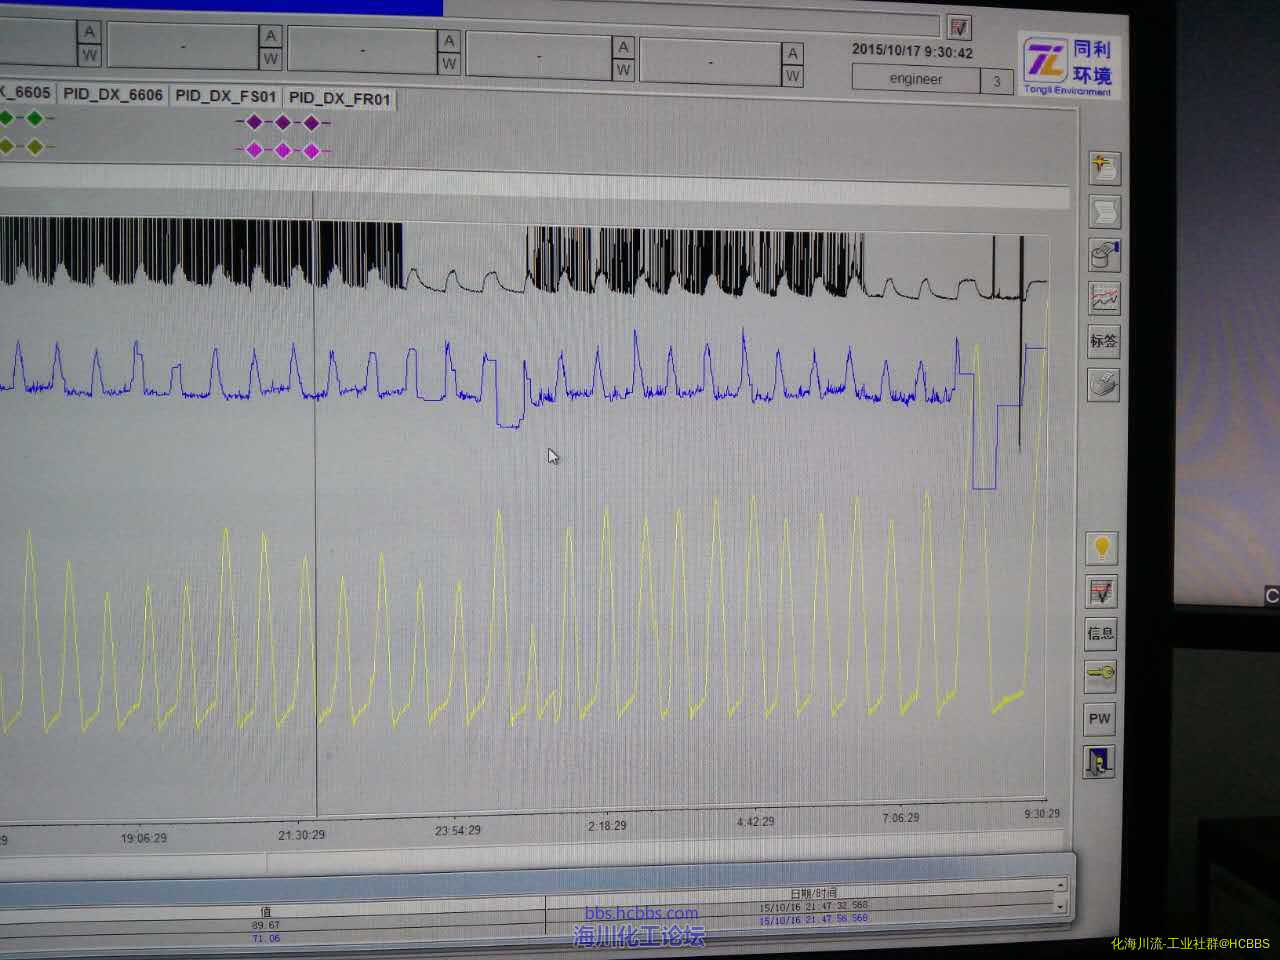This screenshot has width=1280, height=960.
Task: Click the 21:30:29 time axis label
Action: click(301, 835)
